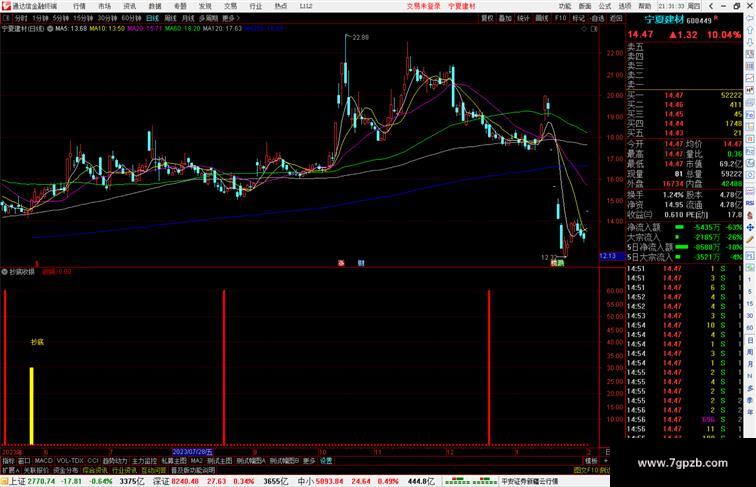Click the panel icon at chart top-right corner
Viewport: 756px width, 487px height.
(x=594, y=29)
